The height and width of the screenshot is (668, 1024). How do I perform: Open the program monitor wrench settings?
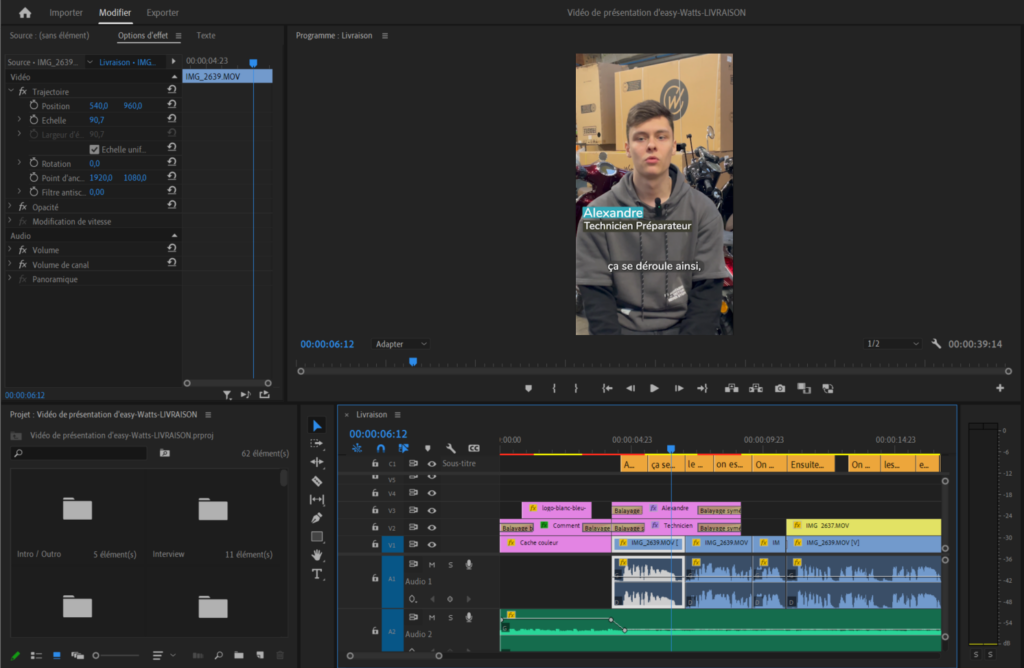coord(936,343)
